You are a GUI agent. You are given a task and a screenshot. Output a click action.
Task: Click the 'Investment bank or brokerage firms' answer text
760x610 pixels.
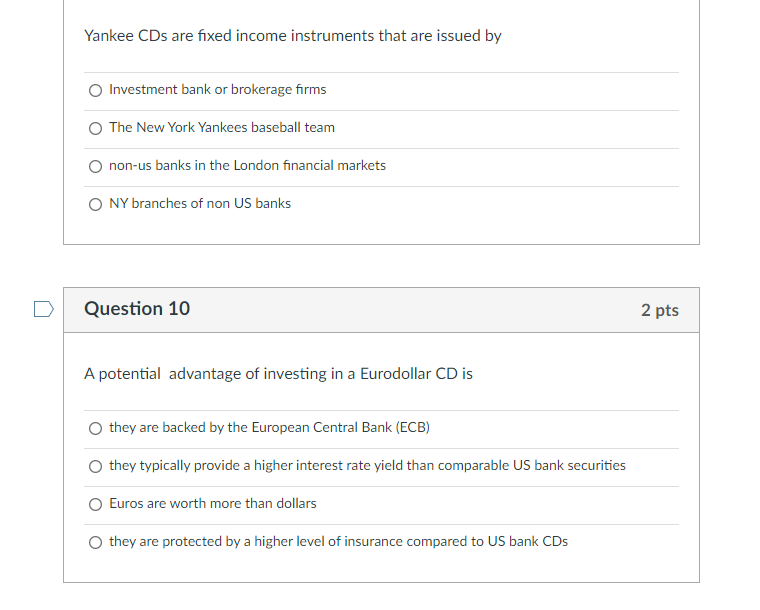[x=218, y=90]
